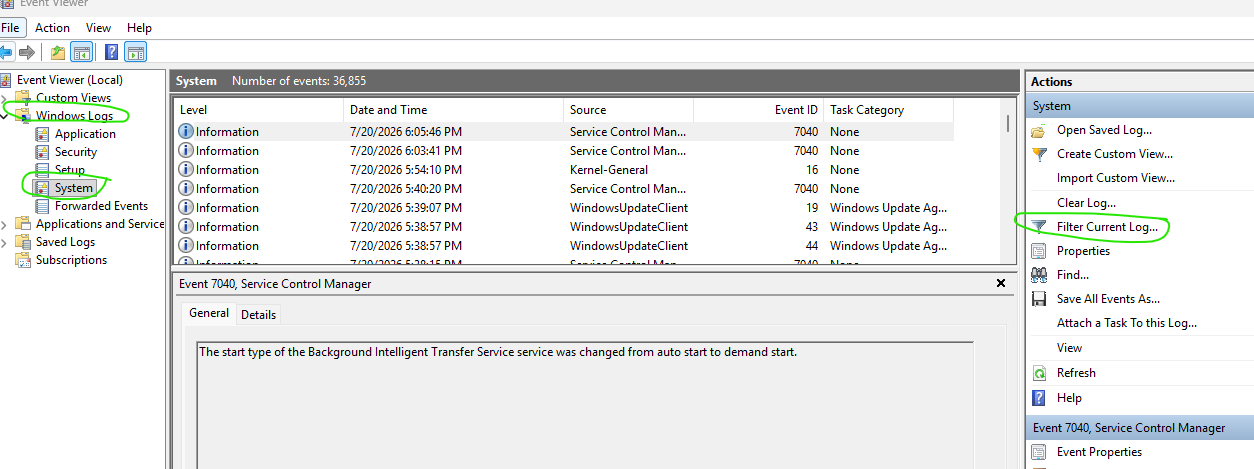1254x469 pixels.
Task: Toggle the Show/Hide Console Tree toolbar icon
Action: click(81, 52)
